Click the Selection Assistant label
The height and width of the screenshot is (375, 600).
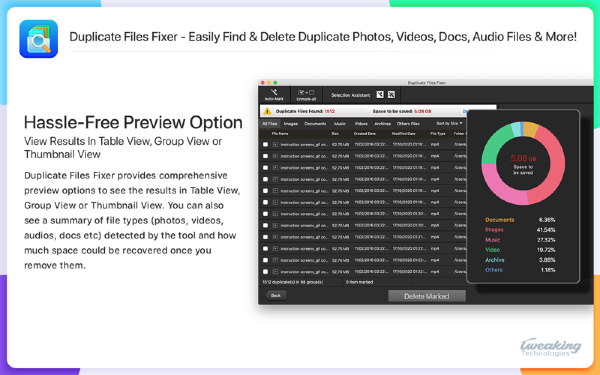tap(351, 95)
